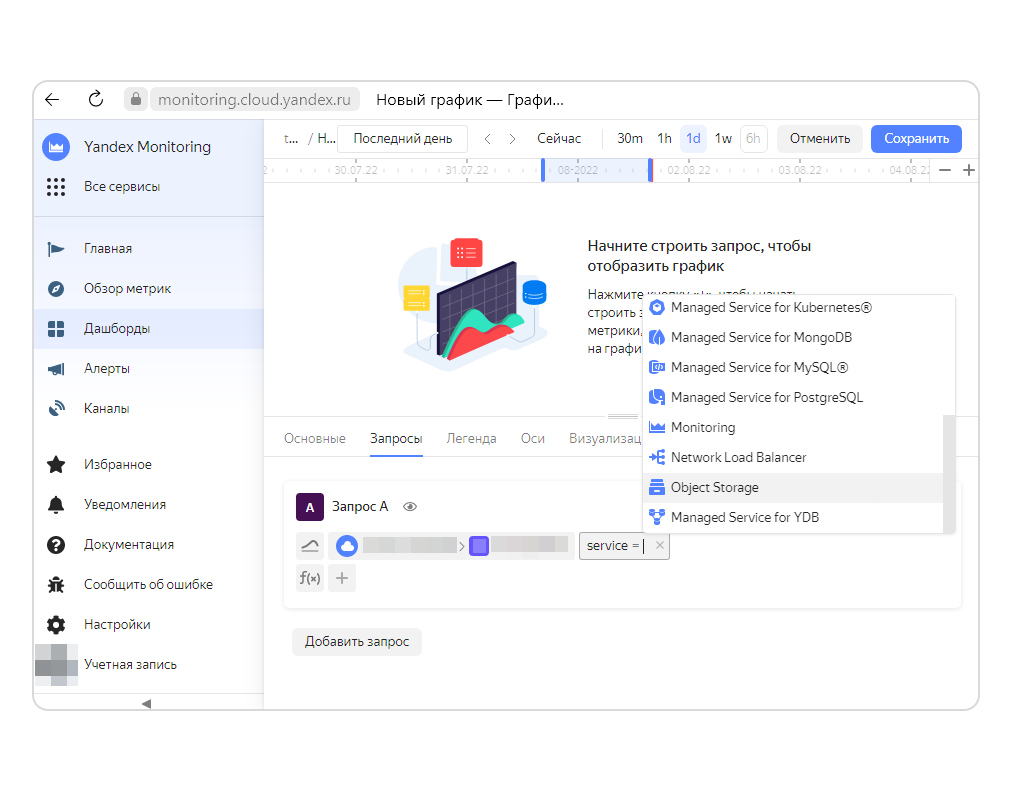
Task: Click the satellite icon for Каналы
Action: pos(56,409)
